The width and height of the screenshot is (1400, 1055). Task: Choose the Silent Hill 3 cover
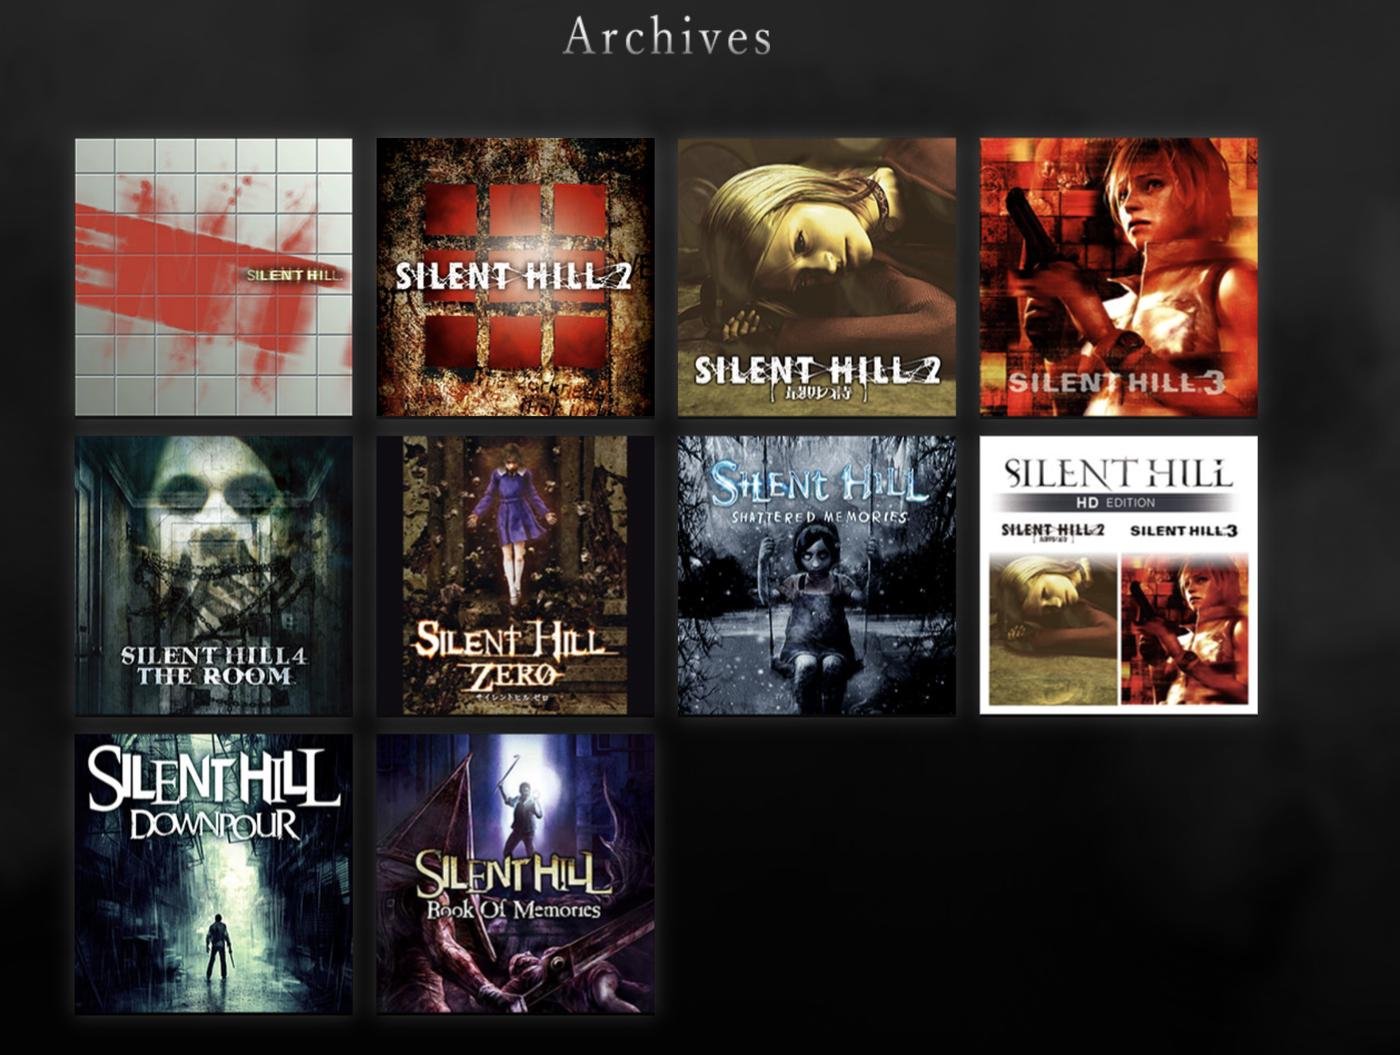click(x=1118, y=277)
